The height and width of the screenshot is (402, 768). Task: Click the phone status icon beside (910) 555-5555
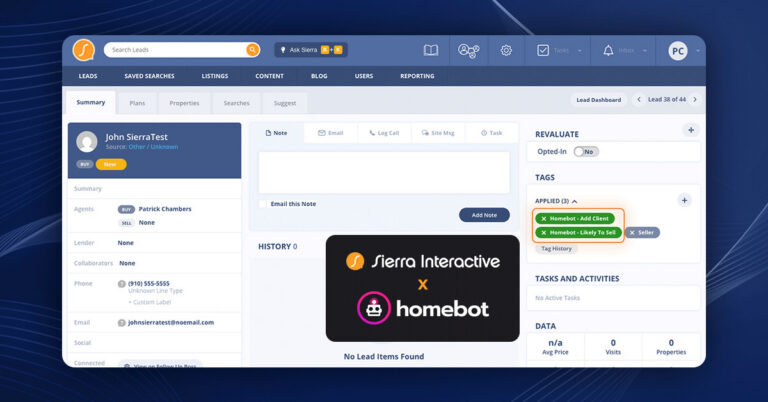pos(121,284)
